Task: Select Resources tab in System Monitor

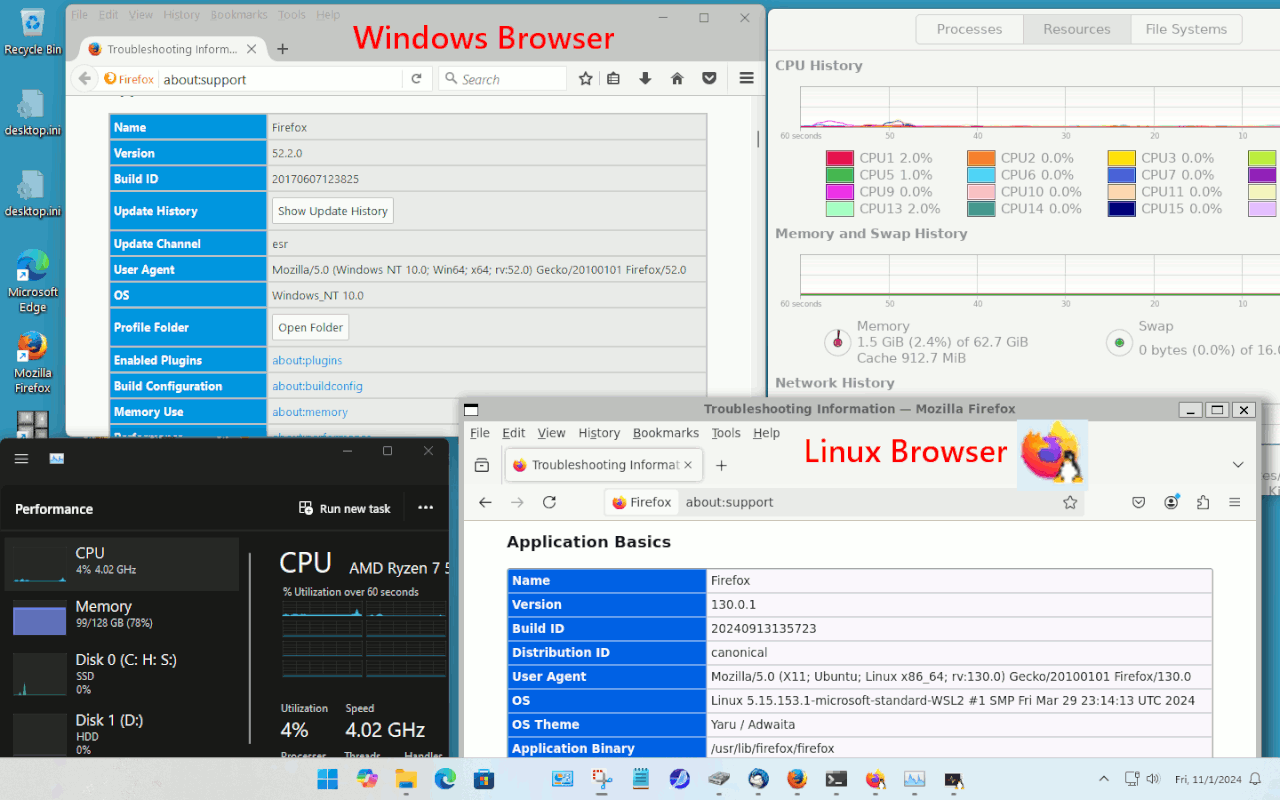Action: pyautogui.click(x=1077, y=29)
